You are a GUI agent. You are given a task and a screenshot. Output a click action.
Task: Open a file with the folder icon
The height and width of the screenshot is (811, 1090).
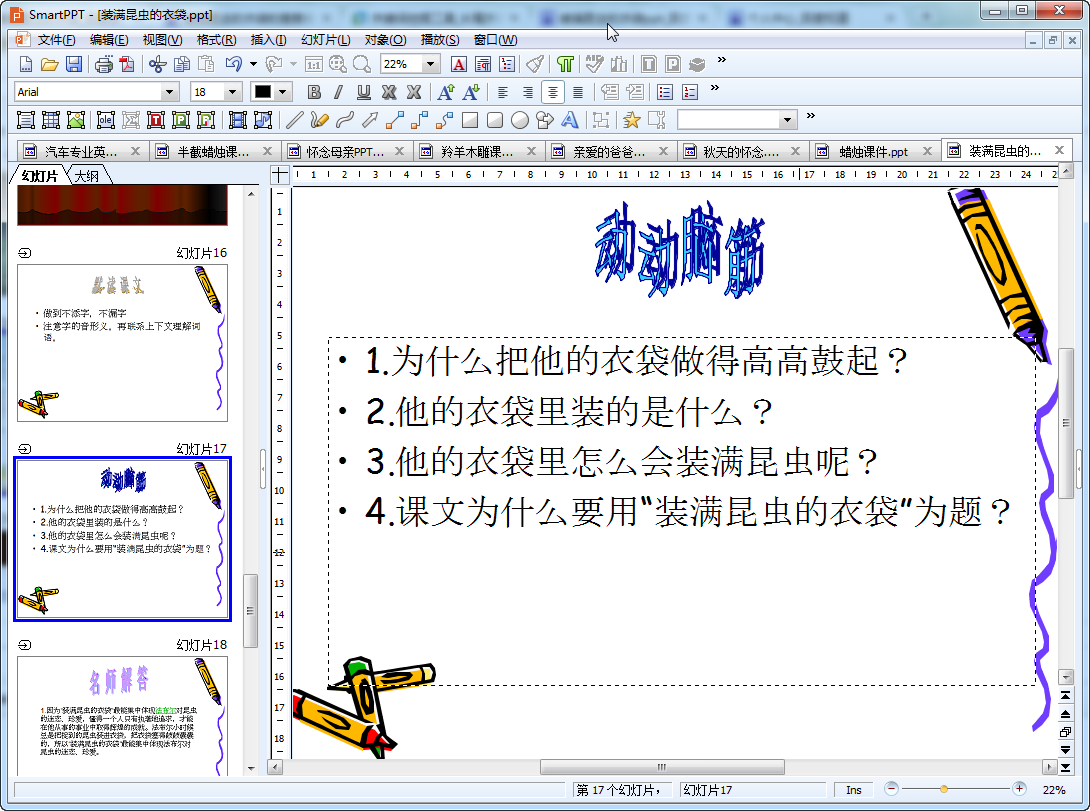click(49, 65)
